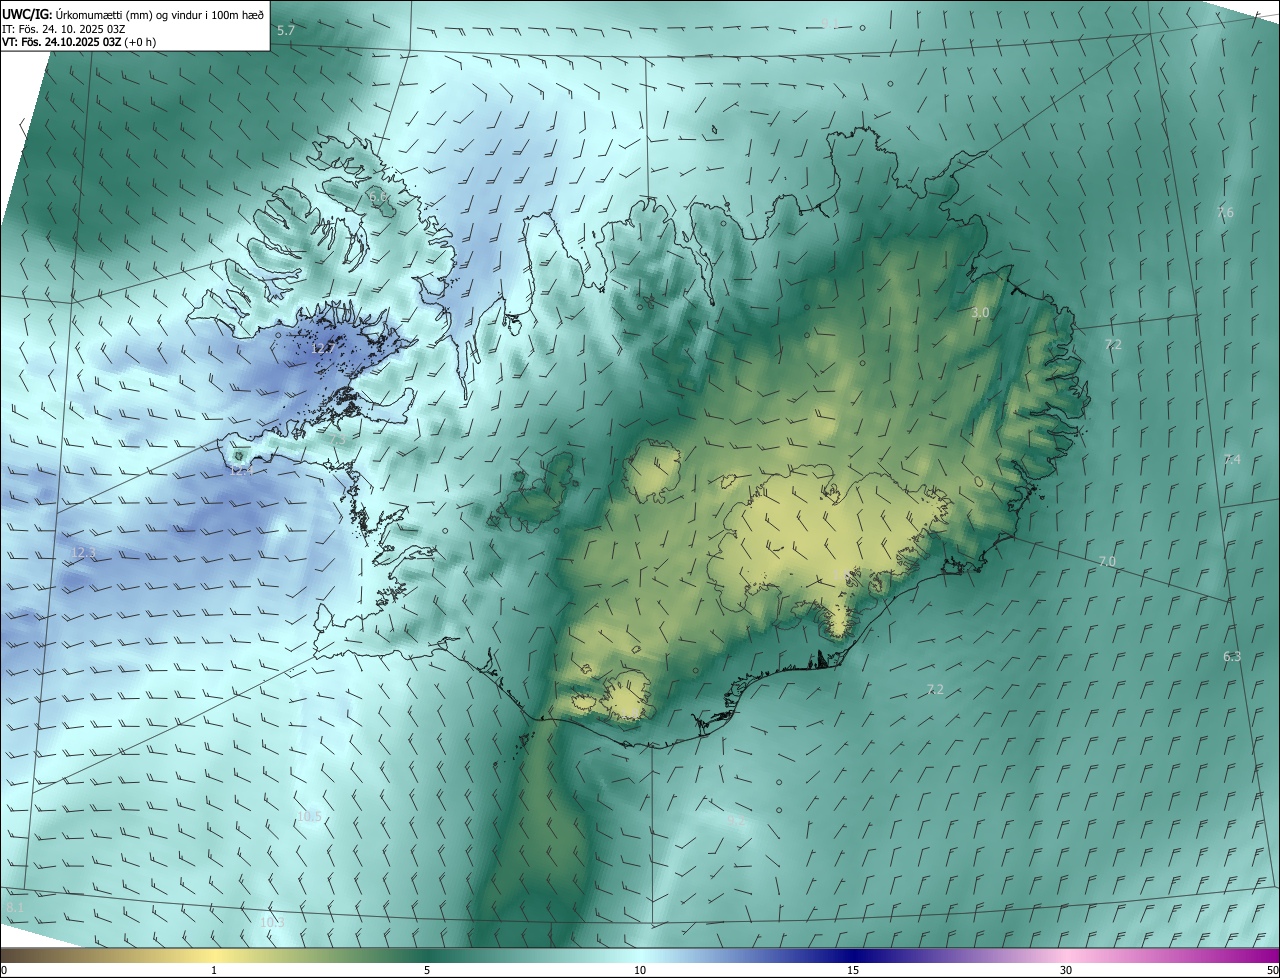Click the 12.7 value label on map

pyautogui.click(x=323, y=348)
